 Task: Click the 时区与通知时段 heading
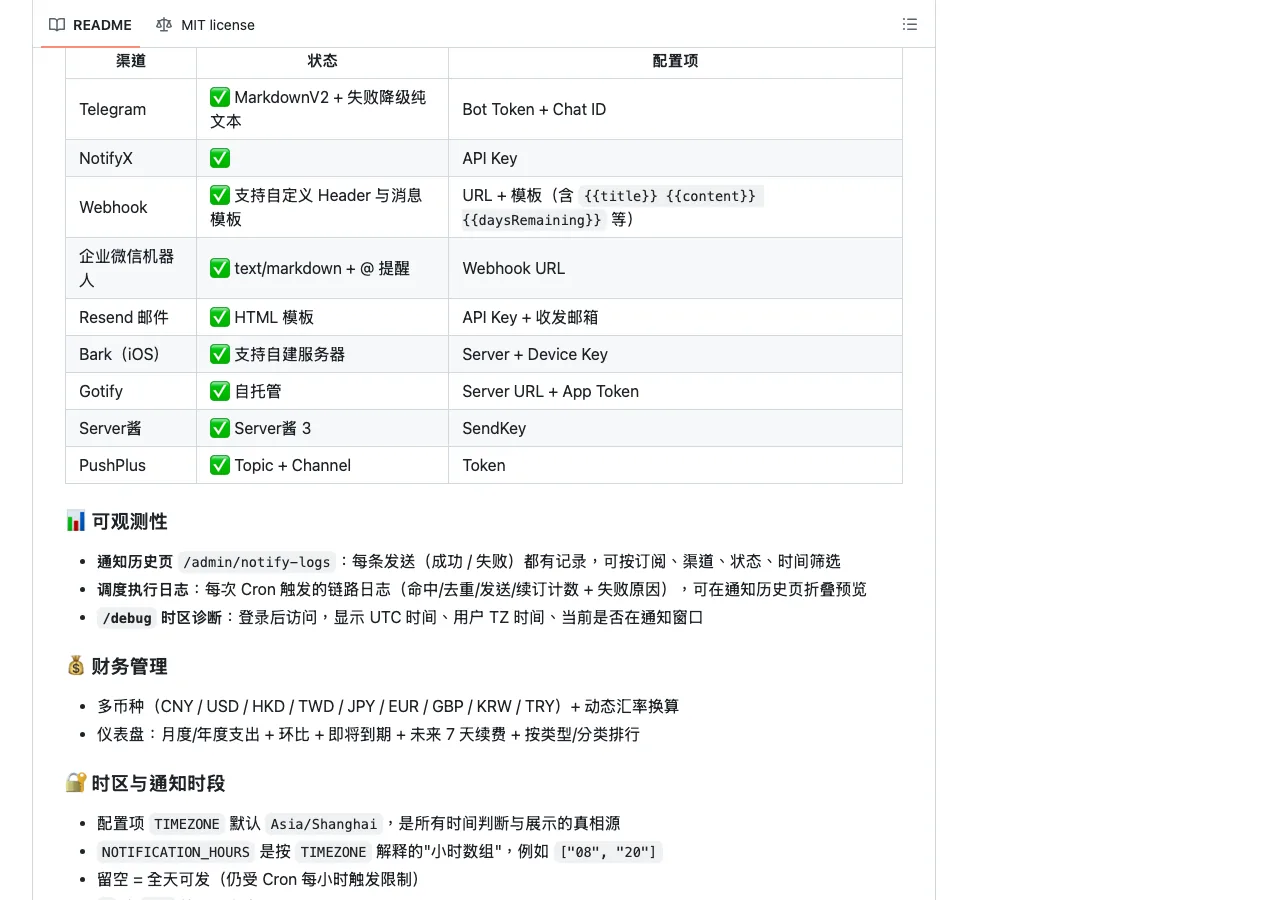pyautogui.click(x=158, y=783)
